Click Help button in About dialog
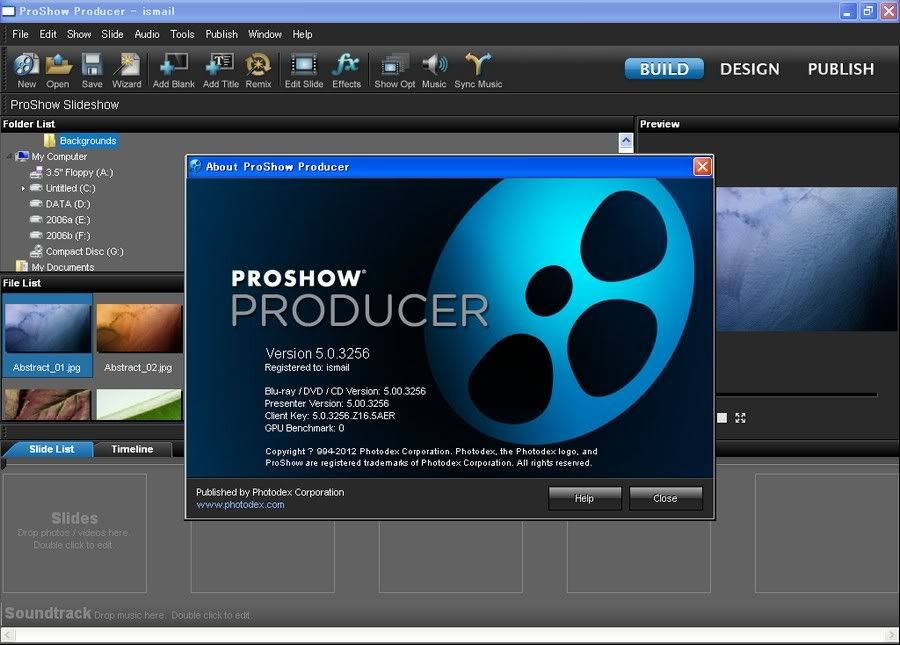Image resolution: width=900 pixels, height=645 pixels. pos(584,498)
